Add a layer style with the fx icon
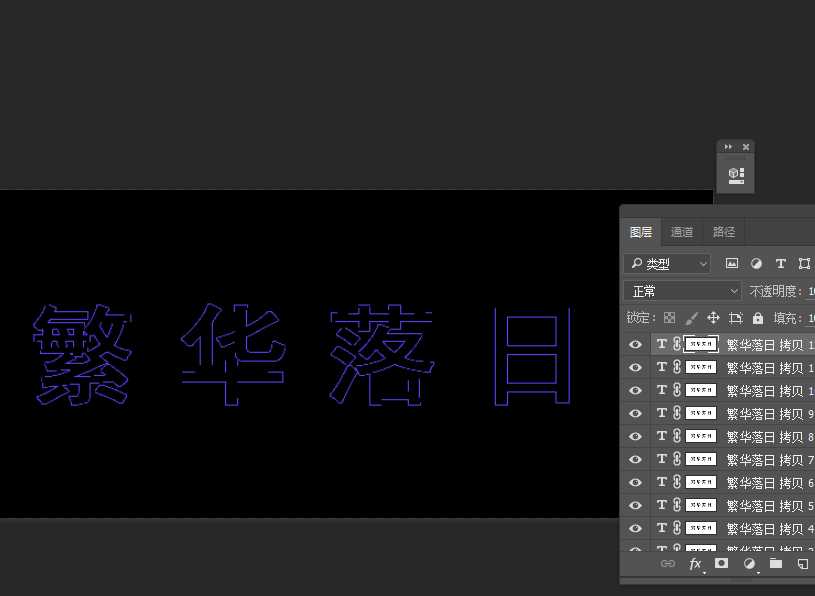815x596 pixels. coord(696,563)
